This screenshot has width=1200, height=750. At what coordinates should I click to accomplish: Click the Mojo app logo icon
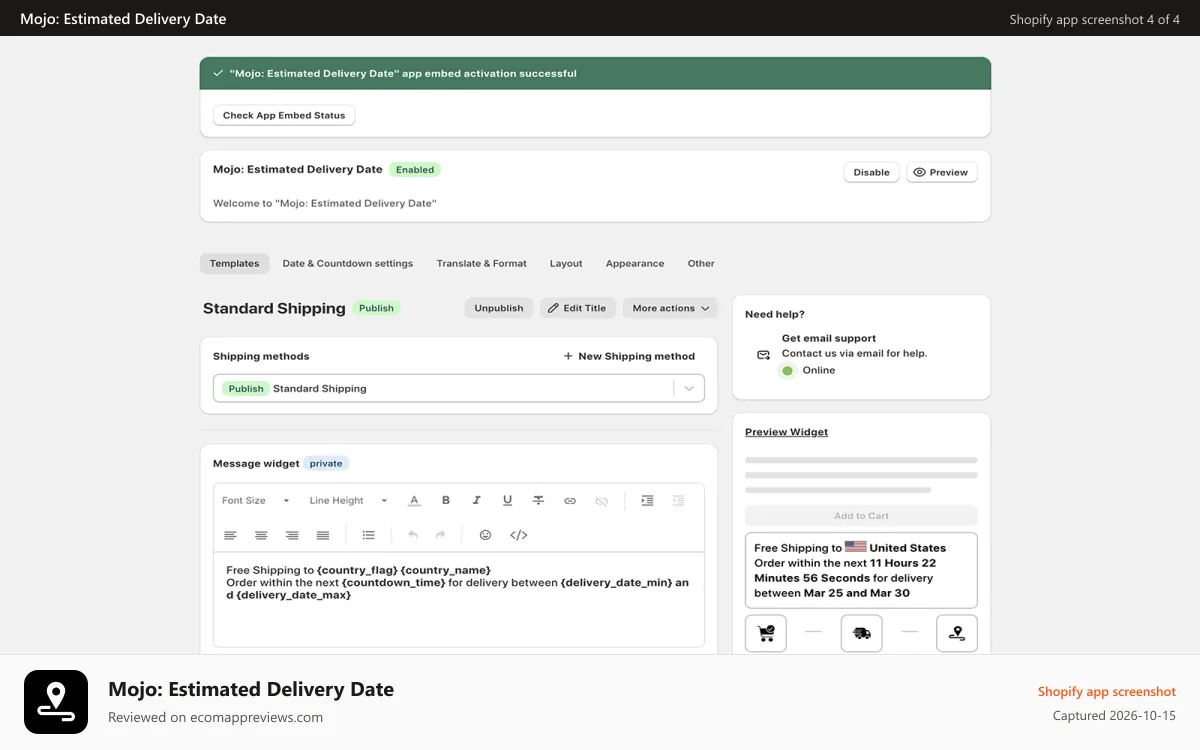[x=56, y=702]
